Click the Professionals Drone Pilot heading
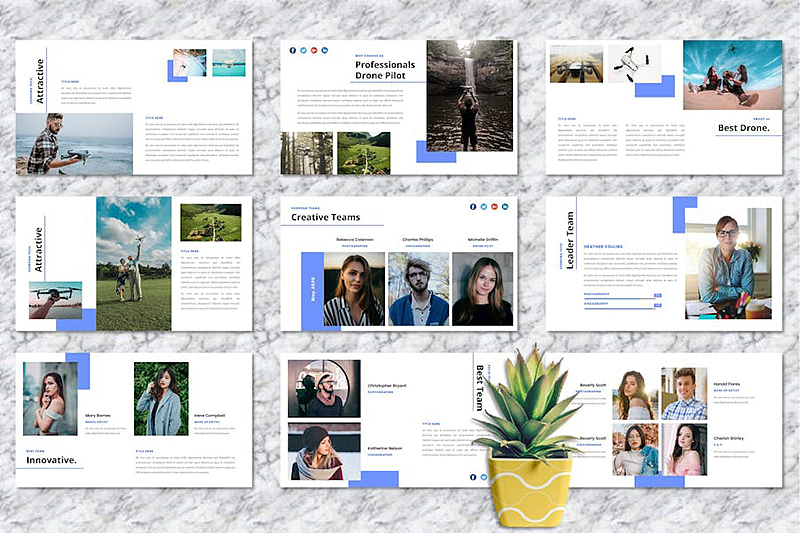 point(385,70)
